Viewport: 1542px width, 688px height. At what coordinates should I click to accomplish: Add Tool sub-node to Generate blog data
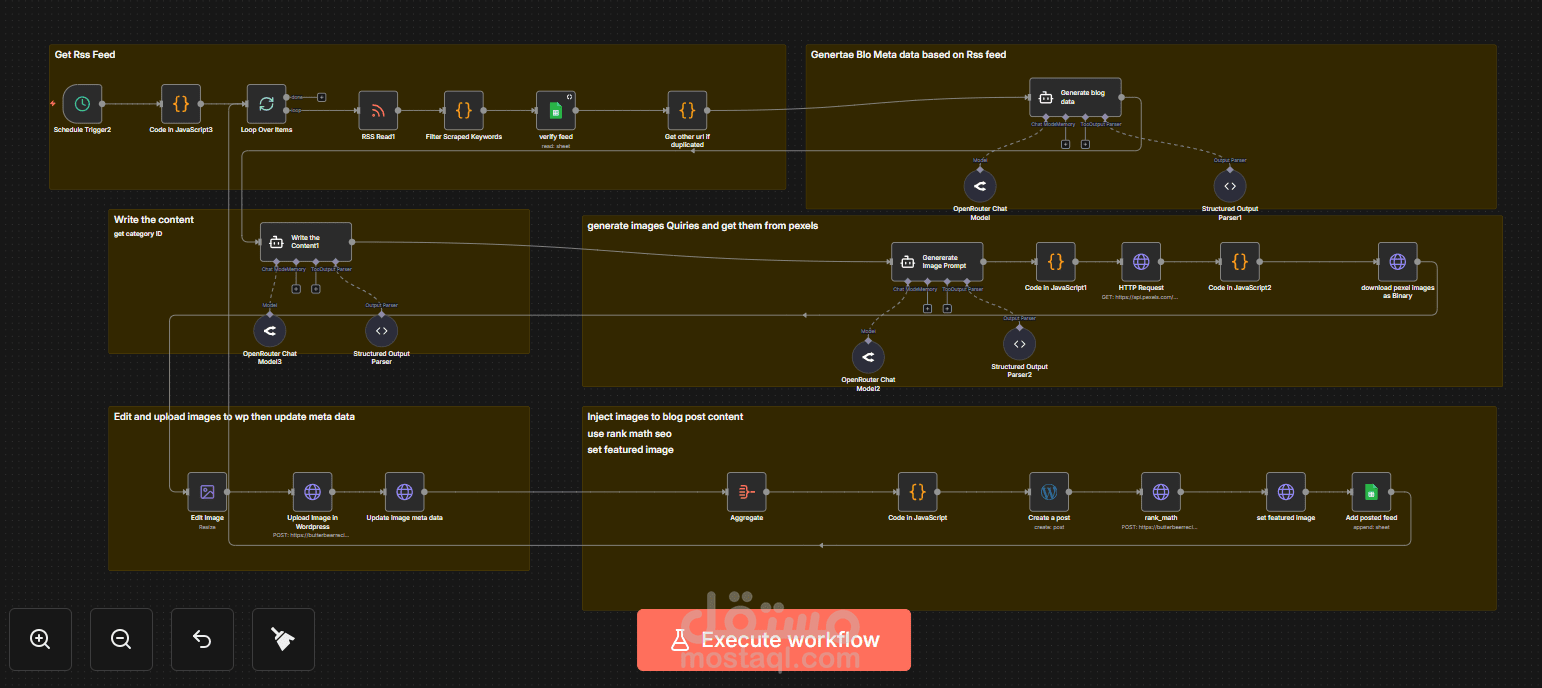[1085, 144]
